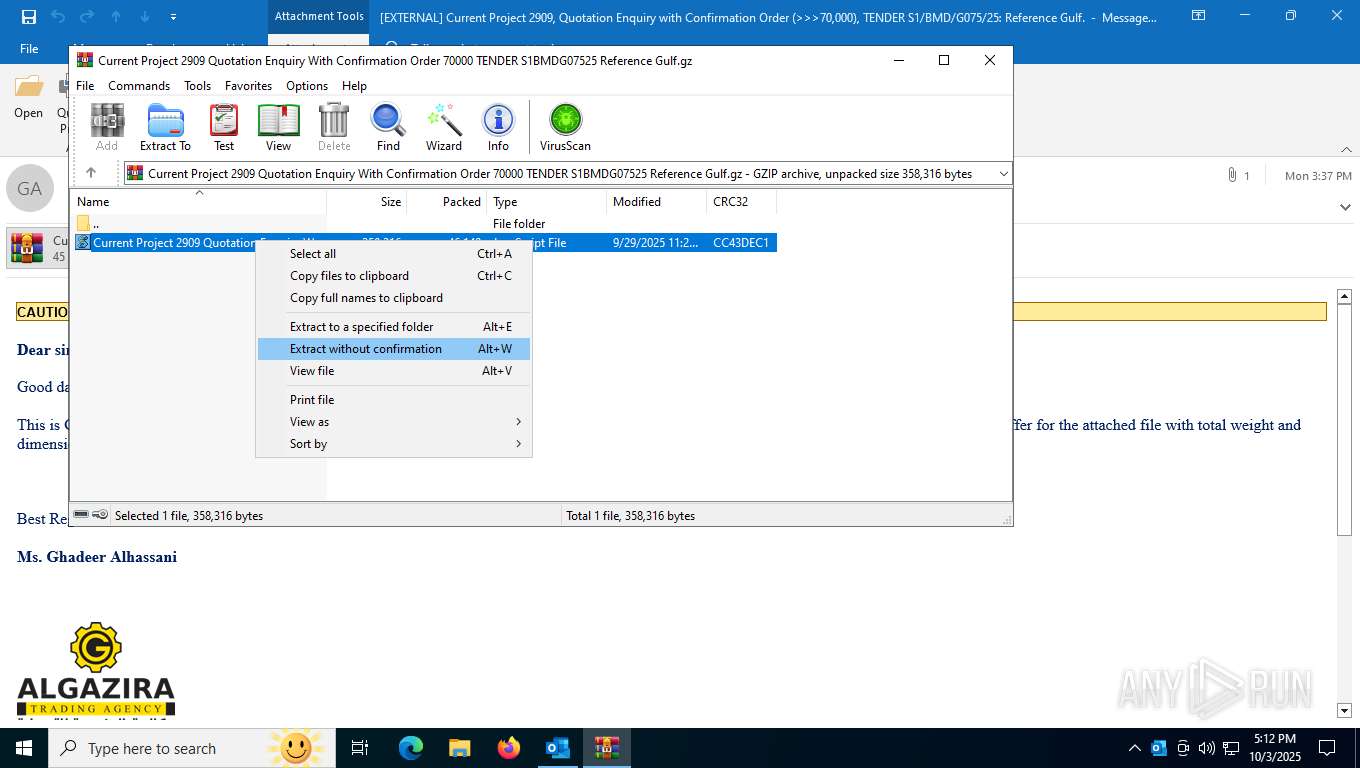Sort by the Size column header

pos(366,201)
